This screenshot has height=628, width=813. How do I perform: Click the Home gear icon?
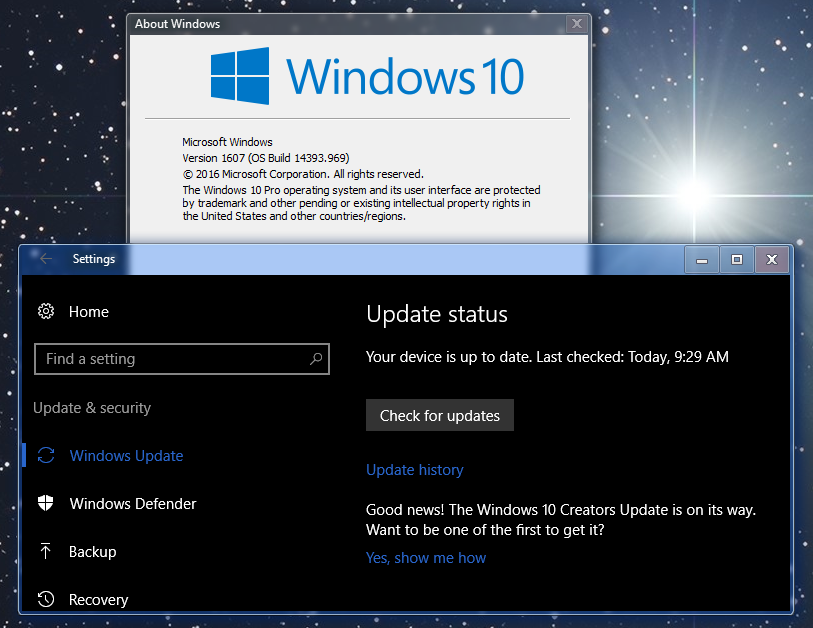tap(46, 311)
